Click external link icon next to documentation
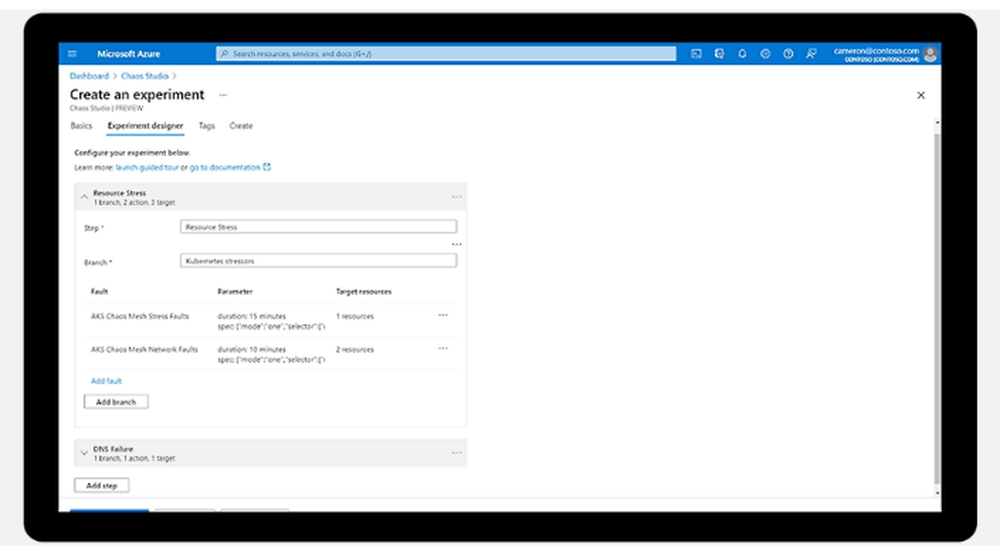This screenshot has width=1000, height=558. click(x=267, y=167)
